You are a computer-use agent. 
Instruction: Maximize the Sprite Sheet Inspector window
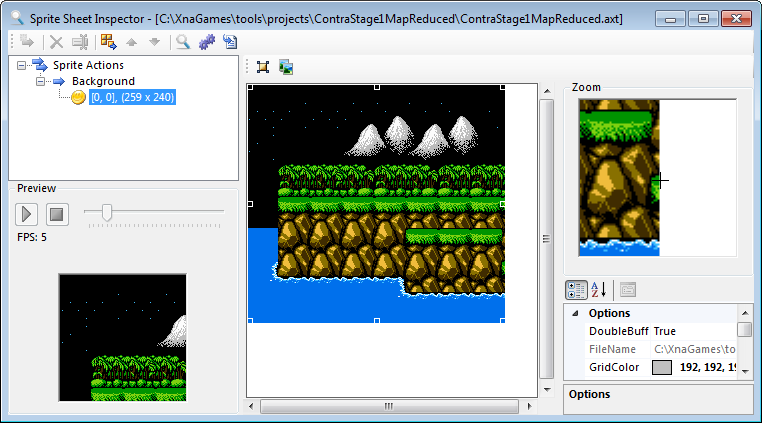pos(703,18)
